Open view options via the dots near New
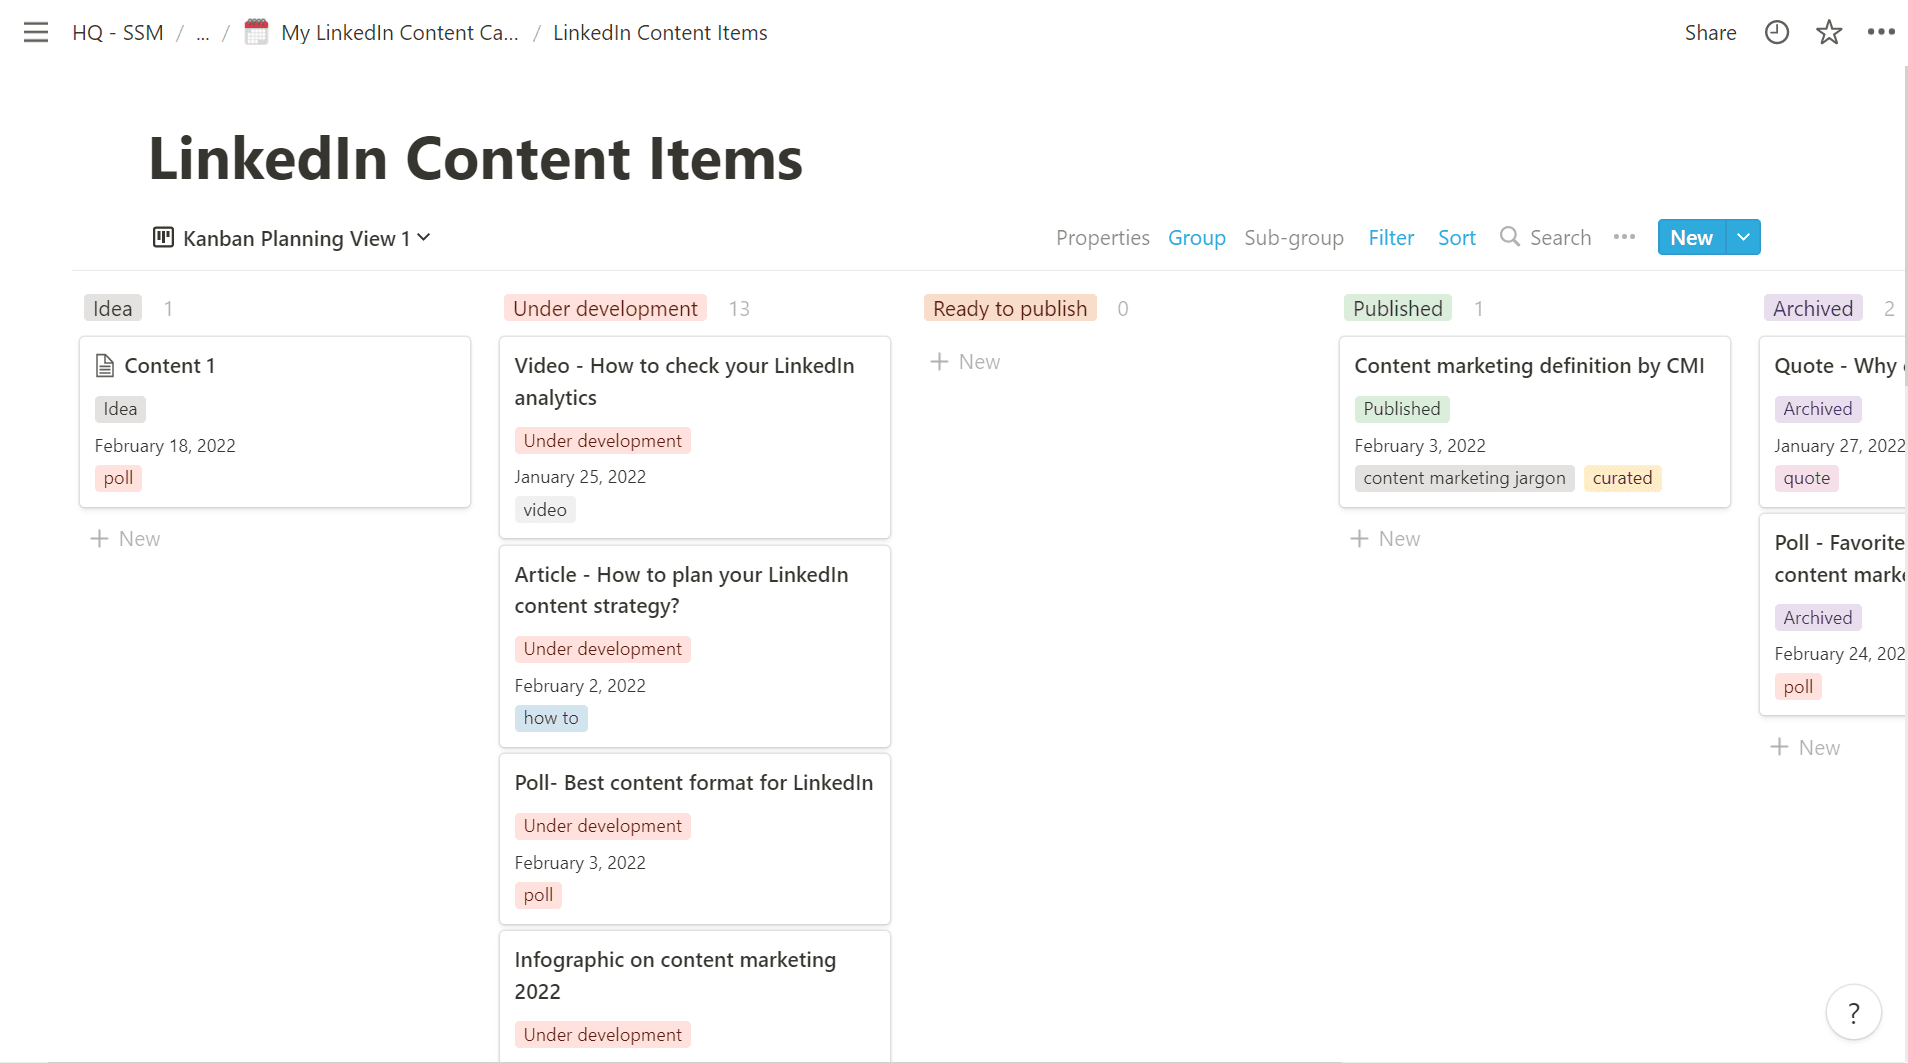 coord(1624,237)
